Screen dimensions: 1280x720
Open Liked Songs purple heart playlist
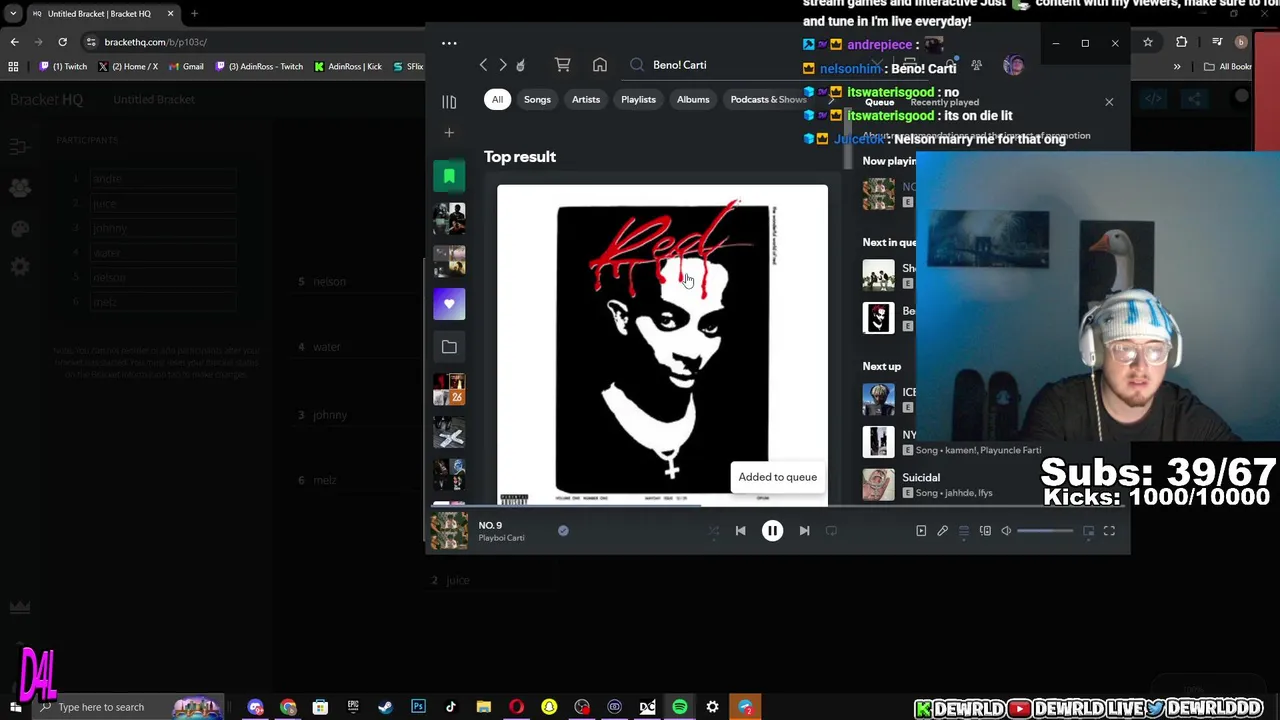pos(449,304)
